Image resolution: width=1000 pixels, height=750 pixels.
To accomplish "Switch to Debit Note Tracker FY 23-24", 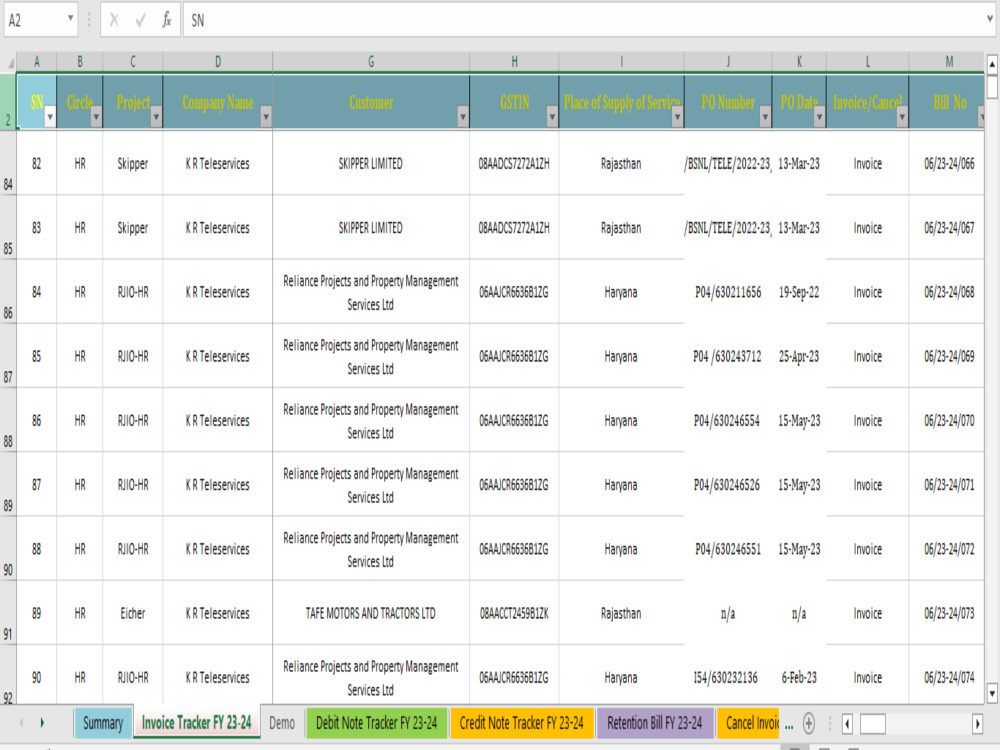I will pyautogui.click(x=376, y=723).
